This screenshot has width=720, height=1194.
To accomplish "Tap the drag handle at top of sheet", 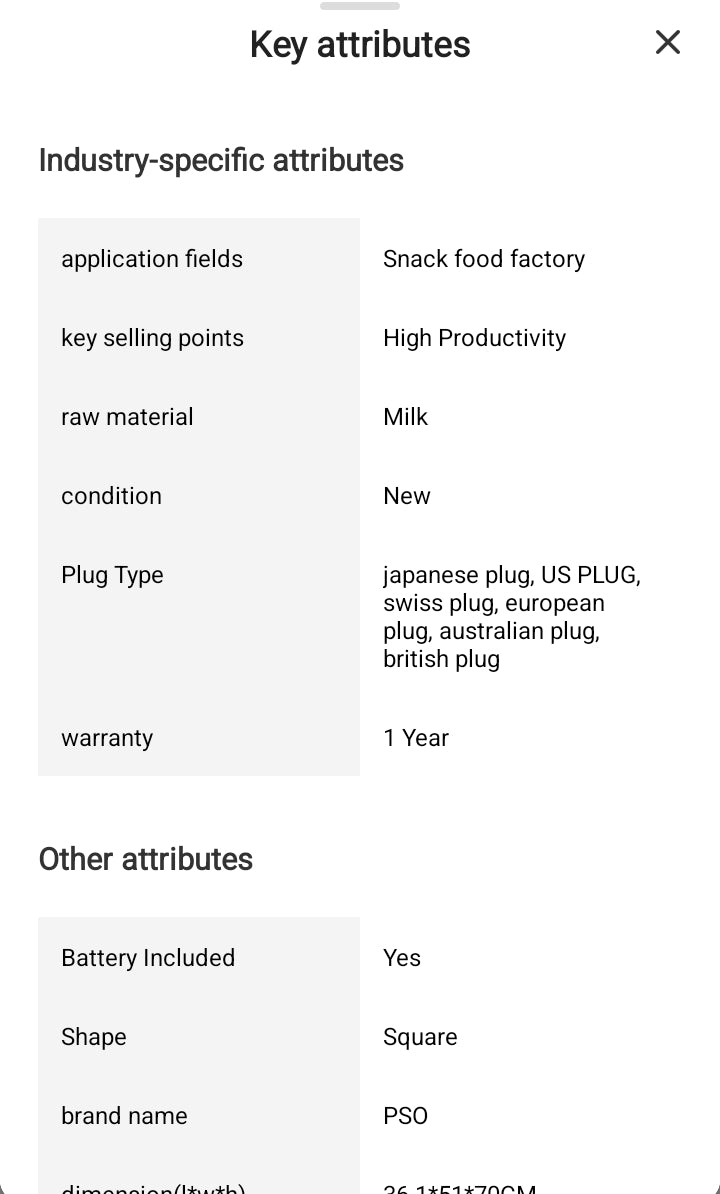I will [x=360, y=6].
